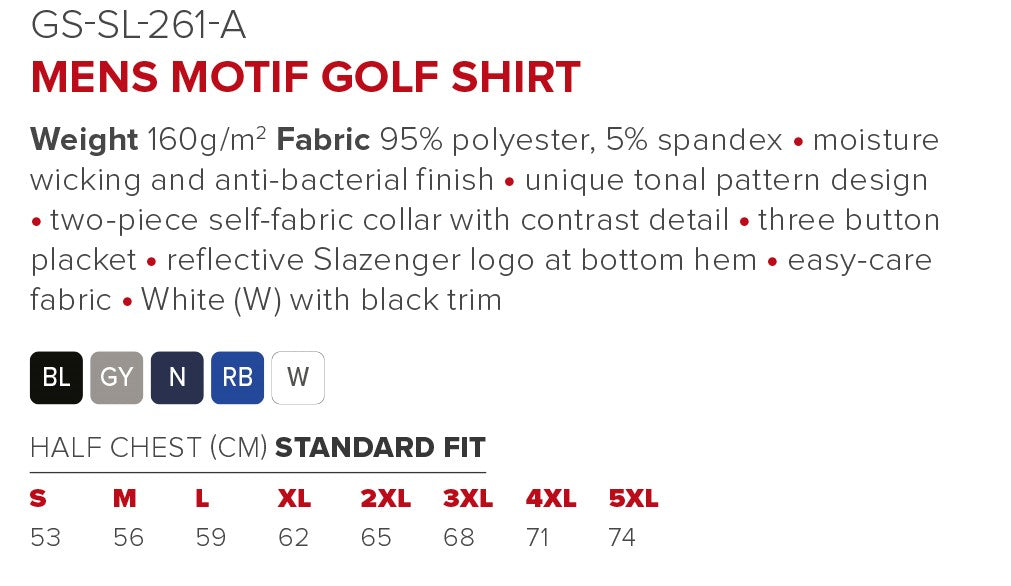
Task: Select the royal blue RB swatch
Action: coord(237,377)
